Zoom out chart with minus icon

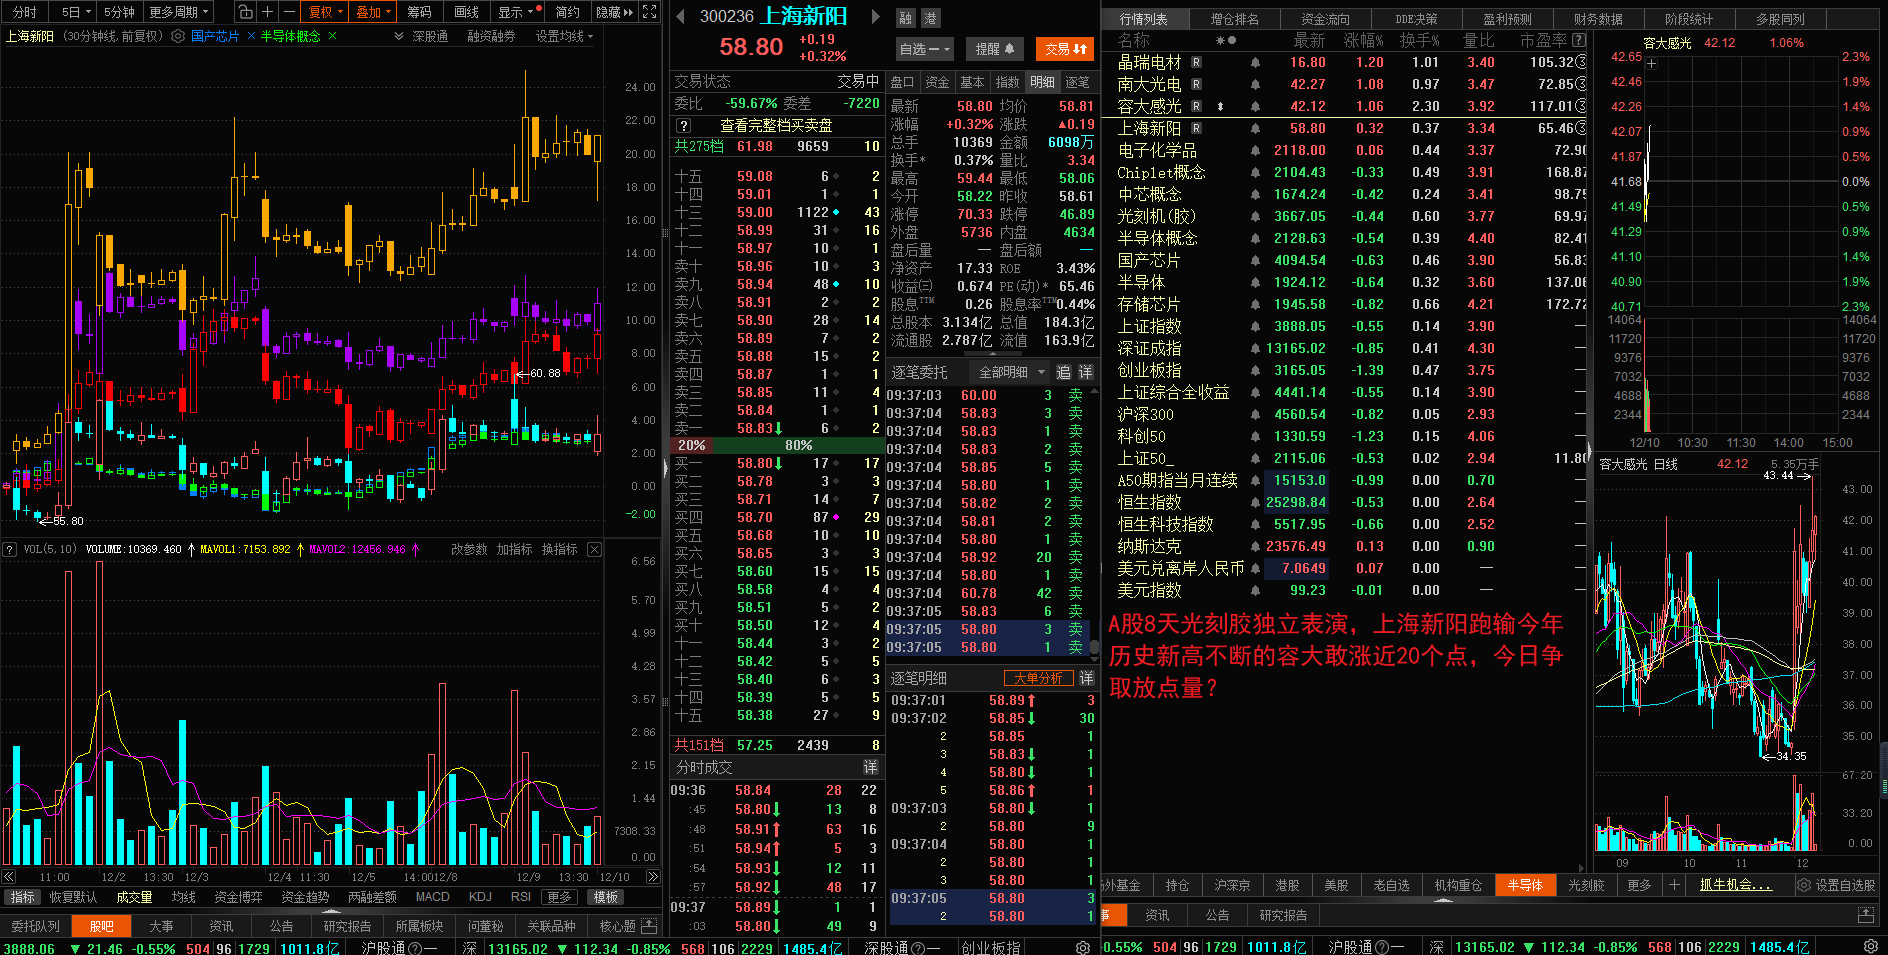click(288, 12)
